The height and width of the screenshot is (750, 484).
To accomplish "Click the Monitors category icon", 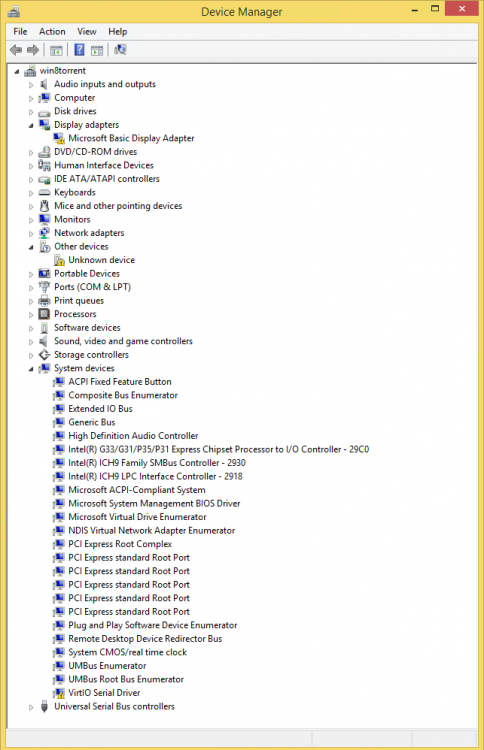I will point(44,220).
